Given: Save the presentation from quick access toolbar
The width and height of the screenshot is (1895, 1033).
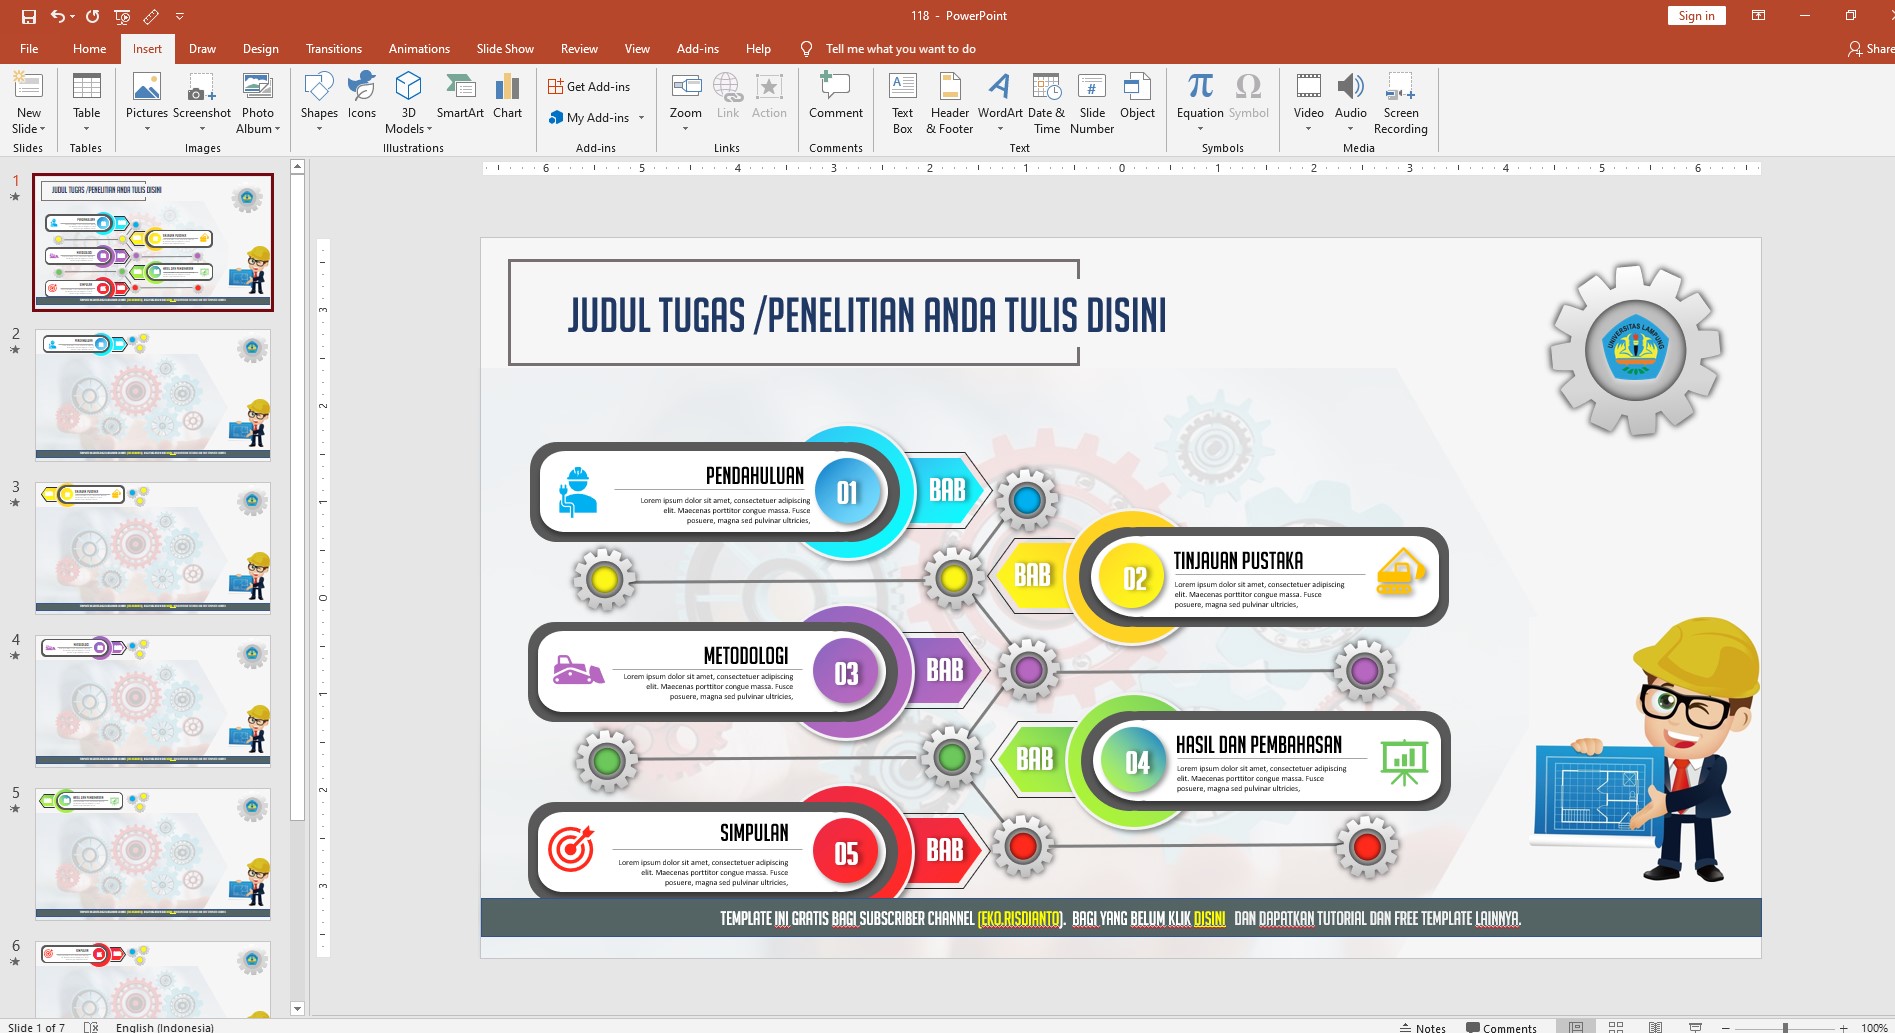Looking at the screenshot, I should (x=29, y=16).
